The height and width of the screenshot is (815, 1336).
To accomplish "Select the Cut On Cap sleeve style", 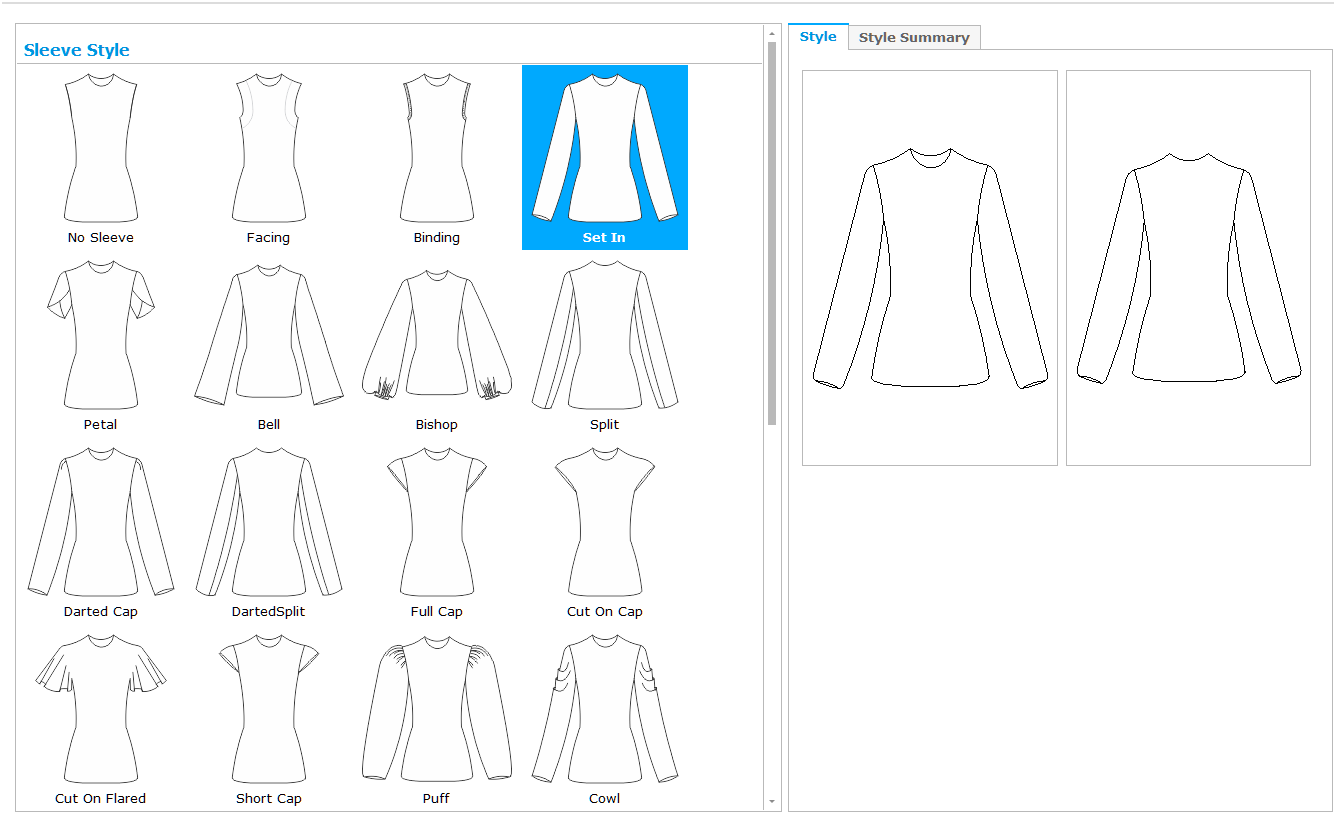I will (605, 531).
